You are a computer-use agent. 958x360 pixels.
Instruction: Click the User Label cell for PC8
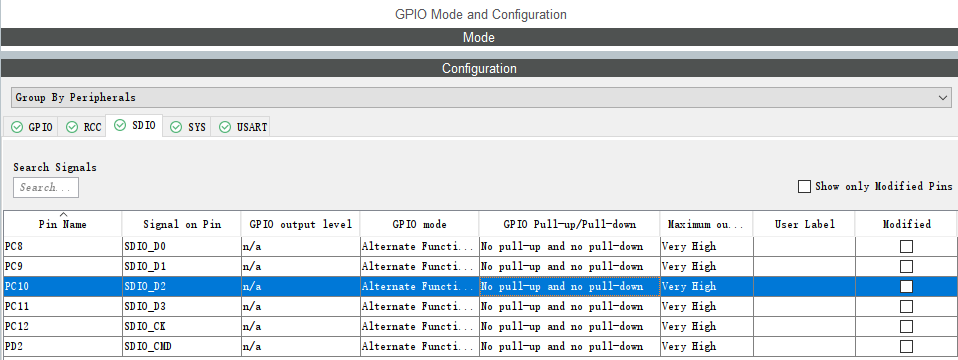[x=804, y=246]
